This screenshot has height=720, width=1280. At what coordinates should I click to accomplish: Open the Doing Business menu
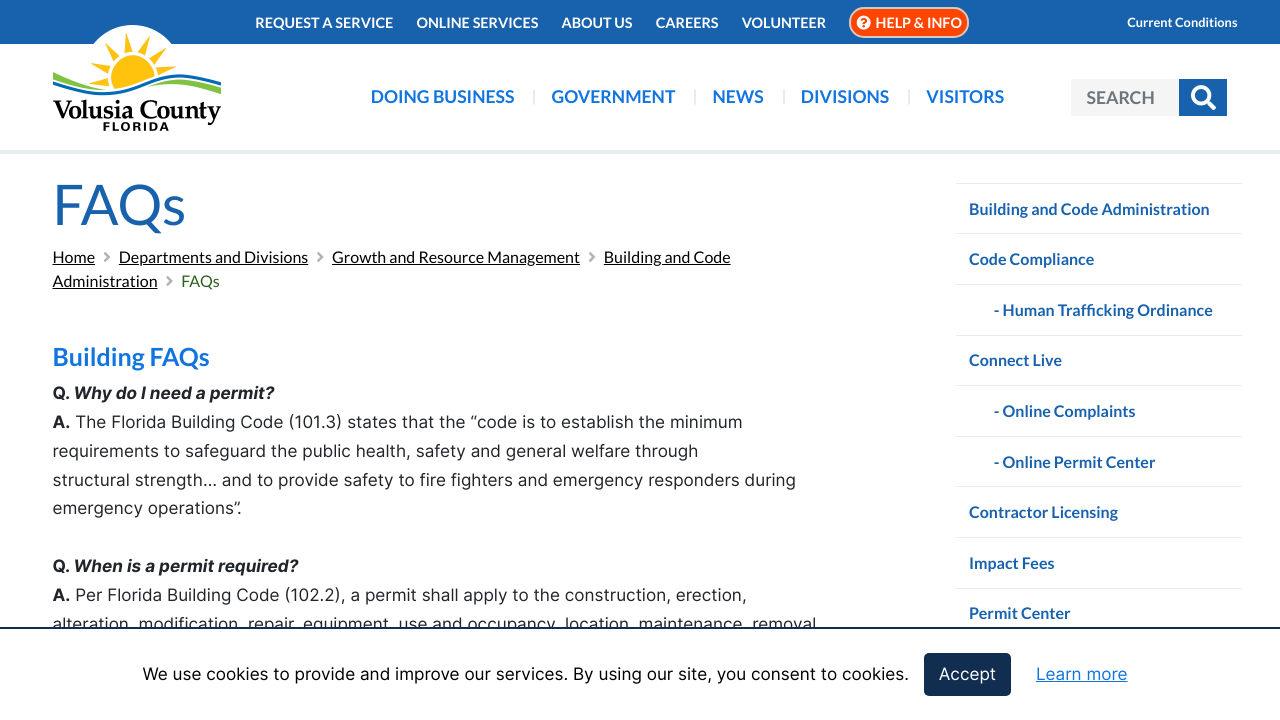point(442,96)
